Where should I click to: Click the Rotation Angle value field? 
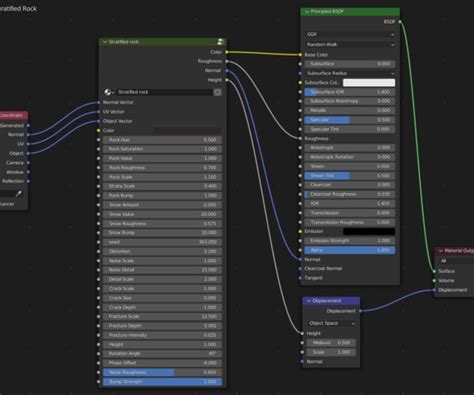pyautogui.click(x=162, y=354)
